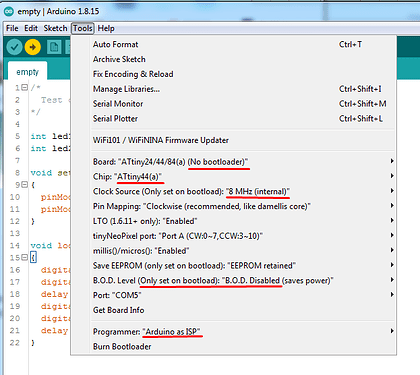This screenshot has width=420, height=375.
Task: Open the Serial Monitor
Action: click(233, 104)
